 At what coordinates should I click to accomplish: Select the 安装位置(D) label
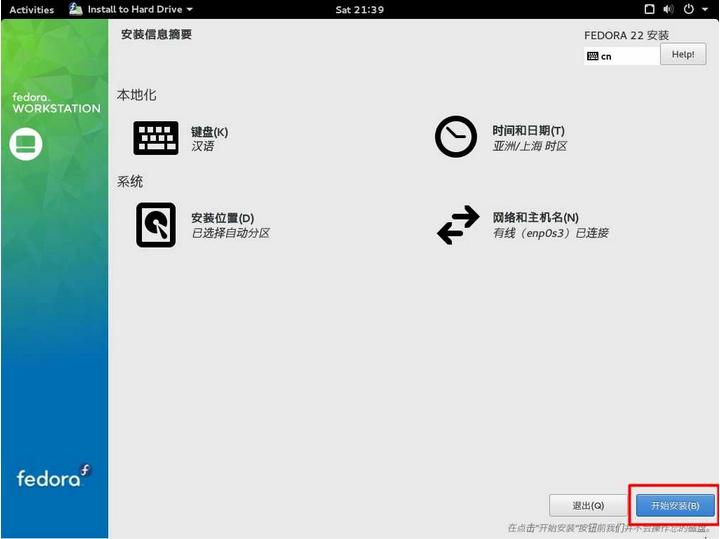[222, 218]
